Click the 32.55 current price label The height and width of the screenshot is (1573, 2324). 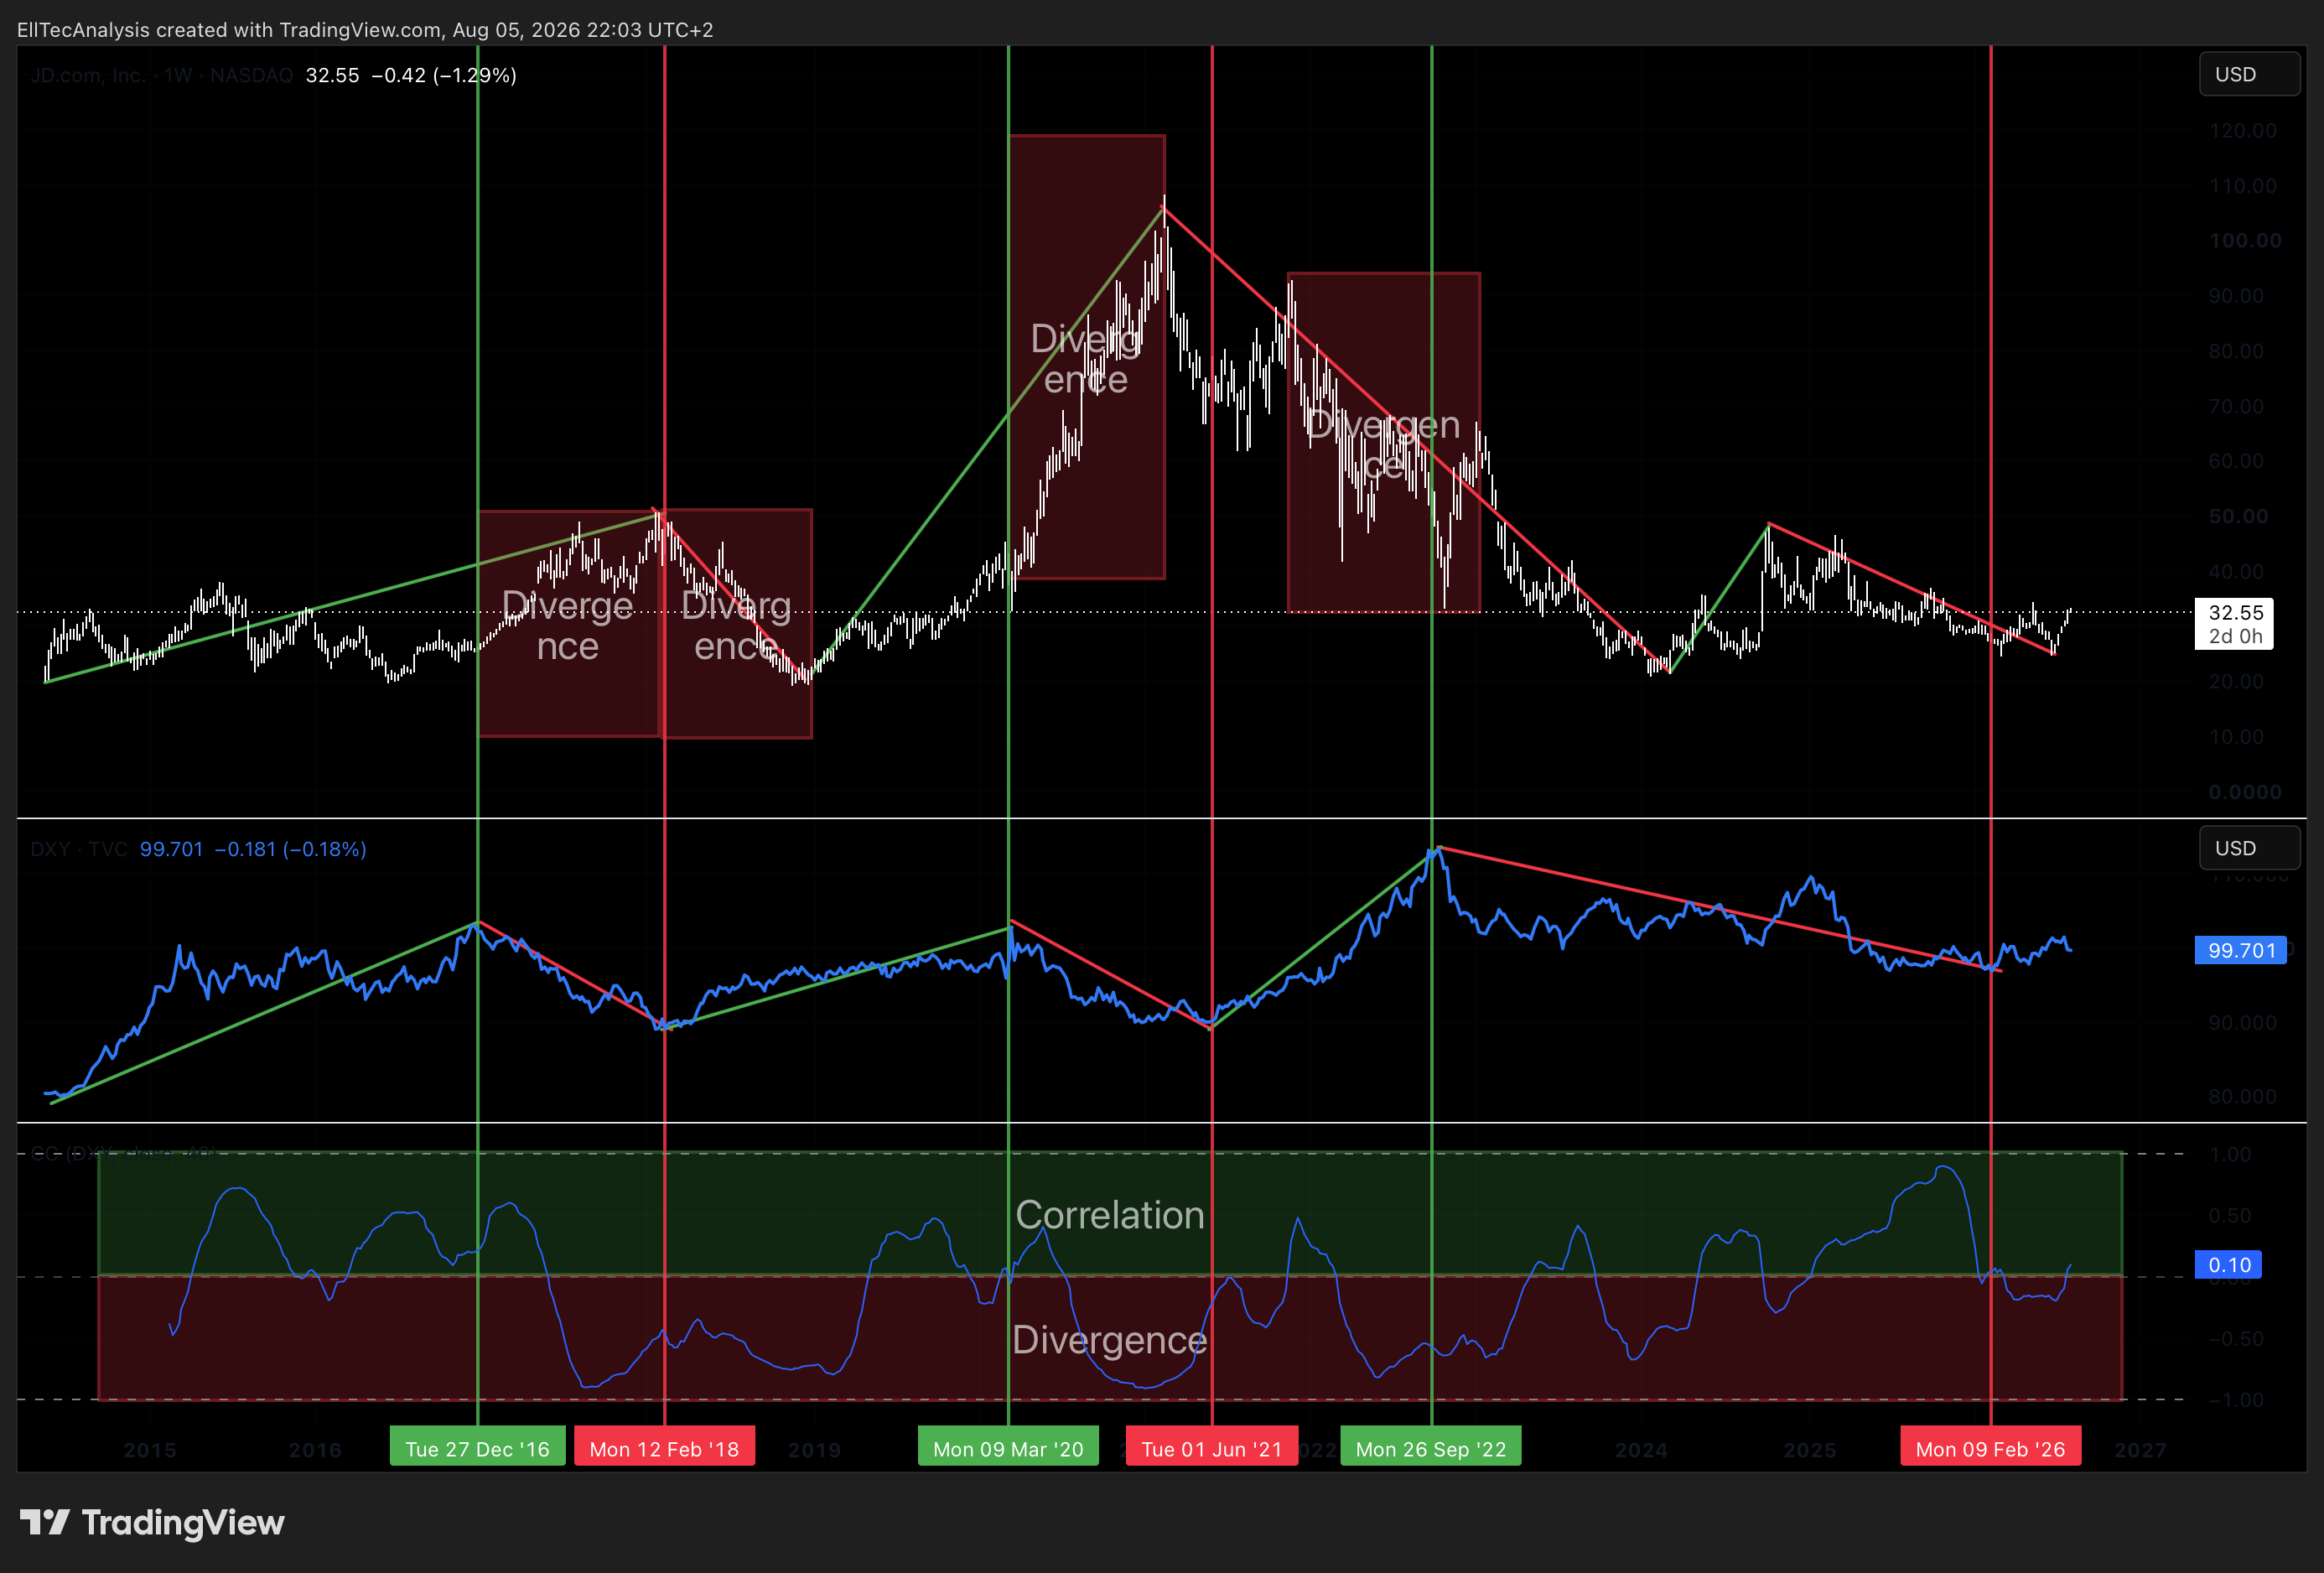click(2234, 624)
